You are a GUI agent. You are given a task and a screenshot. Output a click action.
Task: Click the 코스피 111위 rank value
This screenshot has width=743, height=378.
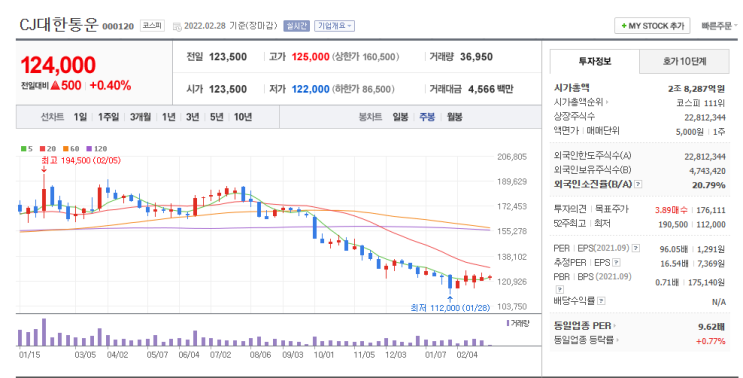click(700, 103)
